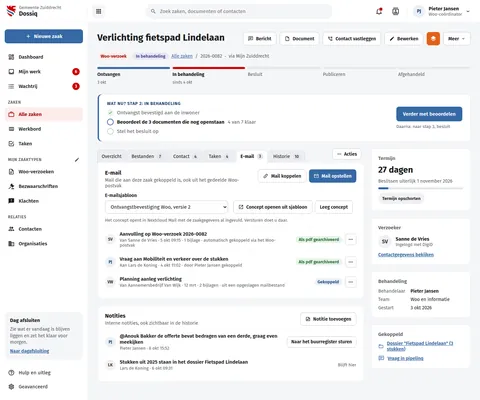The width and height of the screenshot is (480, 400).
Task: Mark Stel het besluit op step
Action: click(x=110, y=131)
